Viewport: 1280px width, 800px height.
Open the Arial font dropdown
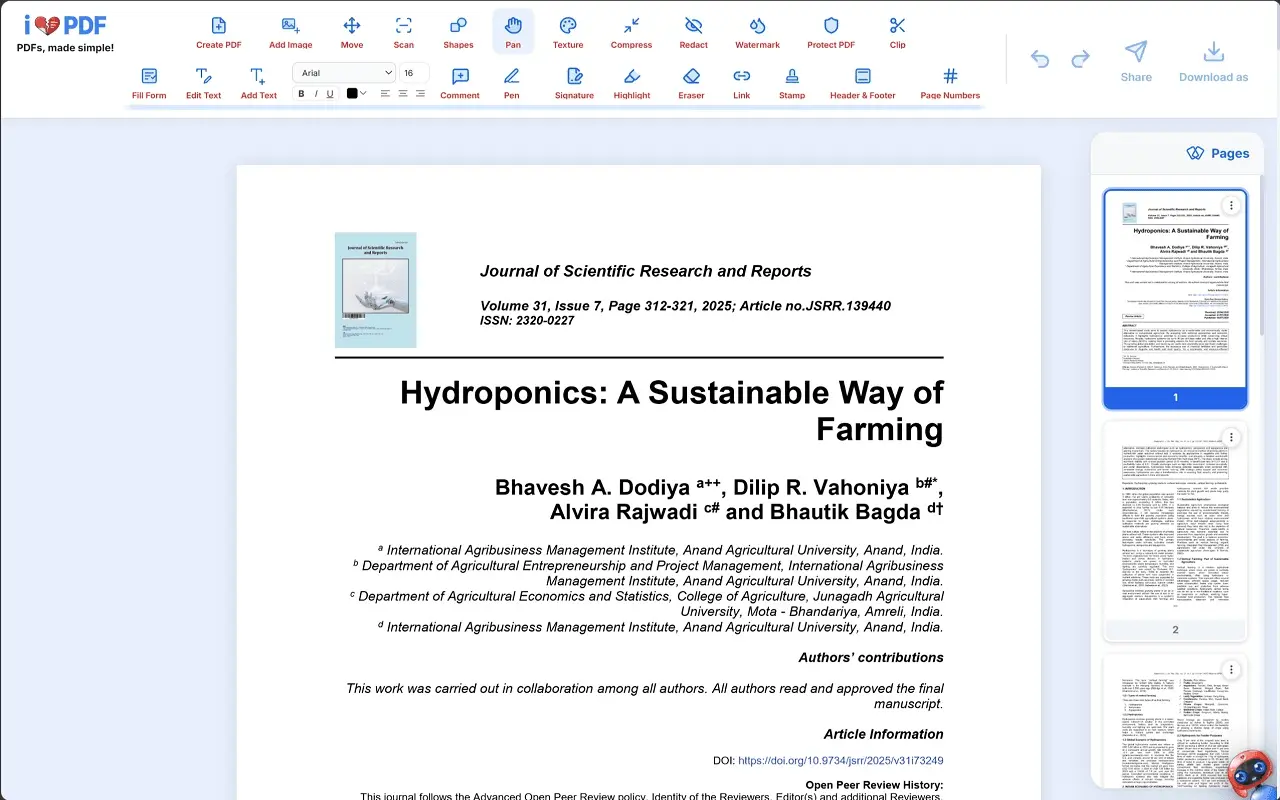point(345,72)
